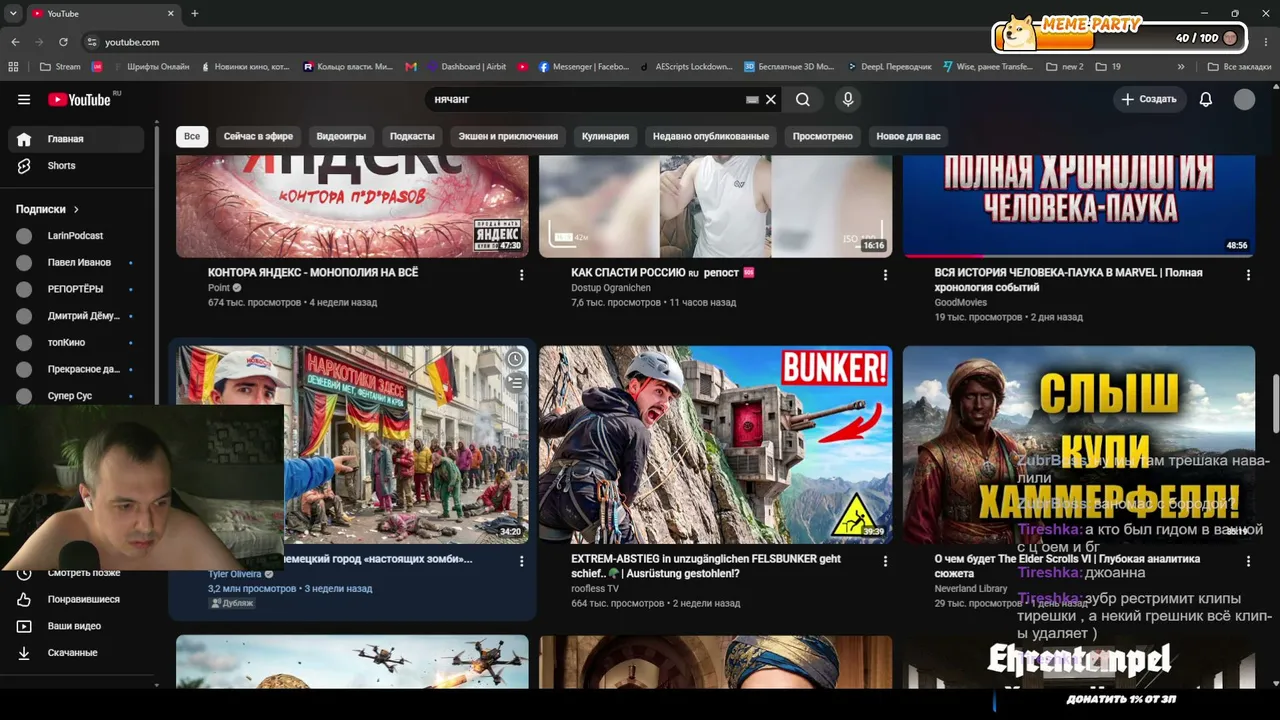Viewport: 1280px width, 720px height.
Task: Open the топКино subscription
Action: tap(76, 343)
